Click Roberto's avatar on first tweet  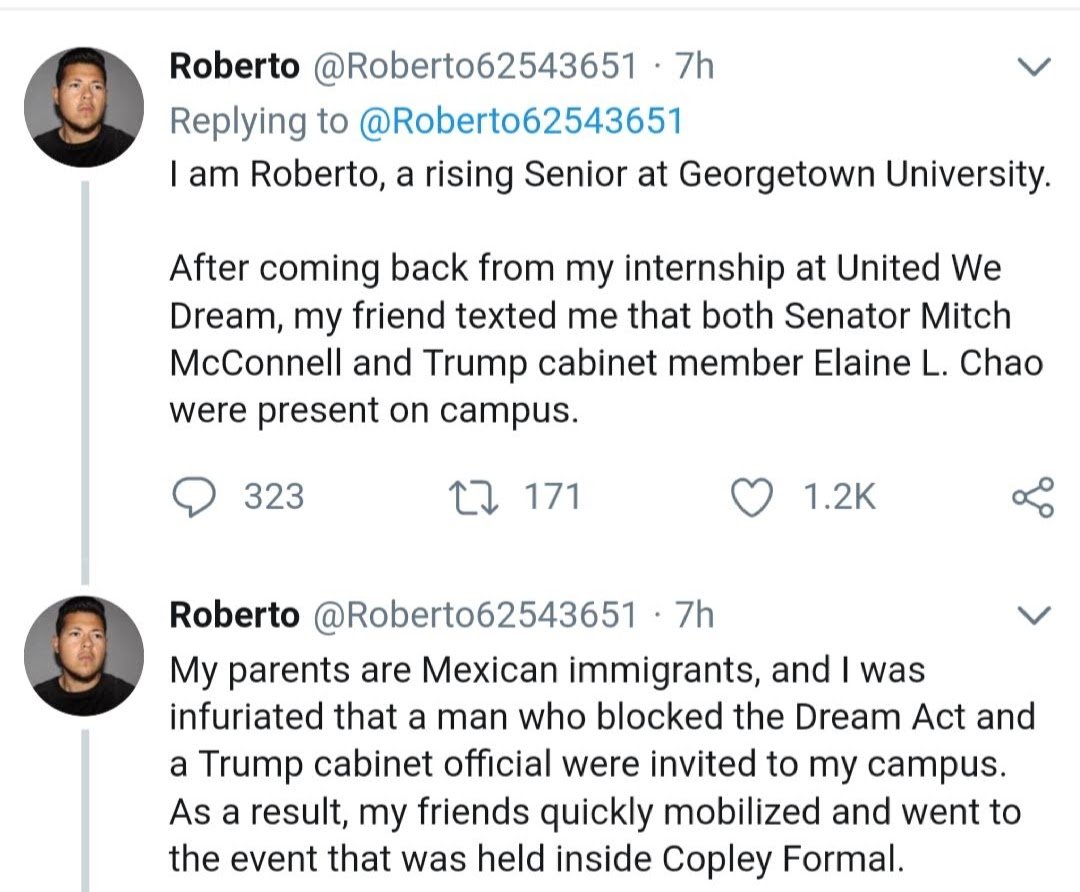click(84, 107)
